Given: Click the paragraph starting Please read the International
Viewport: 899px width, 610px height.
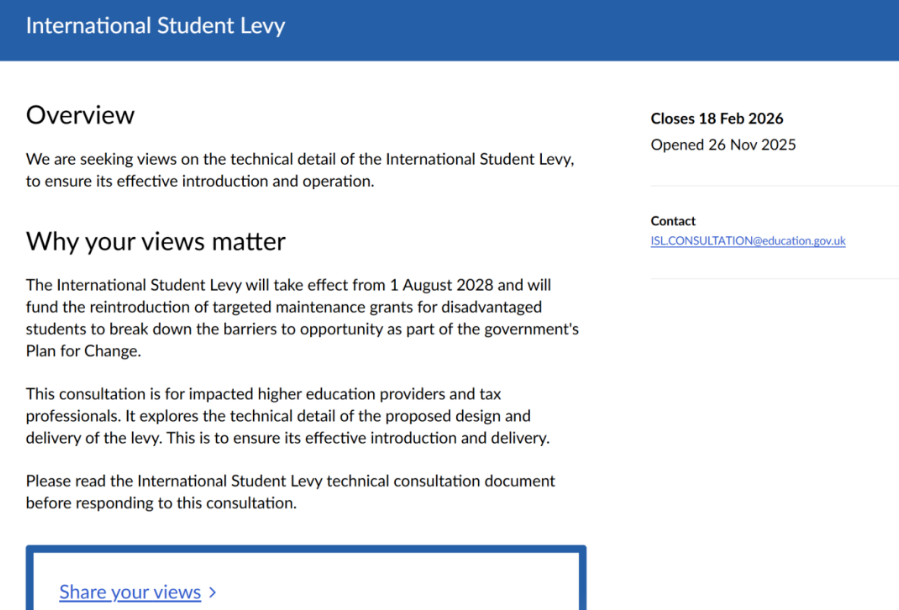Looking at the screenshot, I should coord(290,492).
